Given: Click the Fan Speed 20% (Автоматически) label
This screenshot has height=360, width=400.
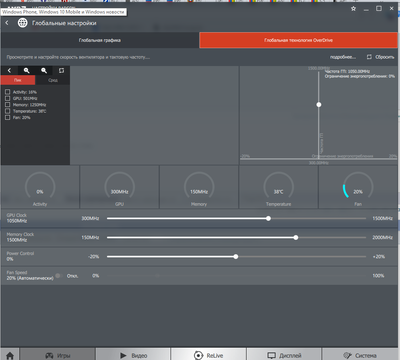Looking at the screenshot, I should 30,275.
